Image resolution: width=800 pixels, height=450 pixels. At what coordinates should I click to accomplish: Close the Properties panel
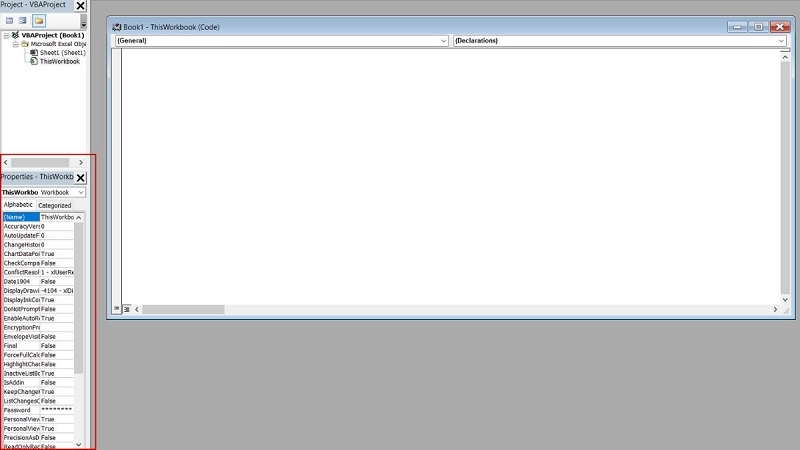tap(81, 178)
